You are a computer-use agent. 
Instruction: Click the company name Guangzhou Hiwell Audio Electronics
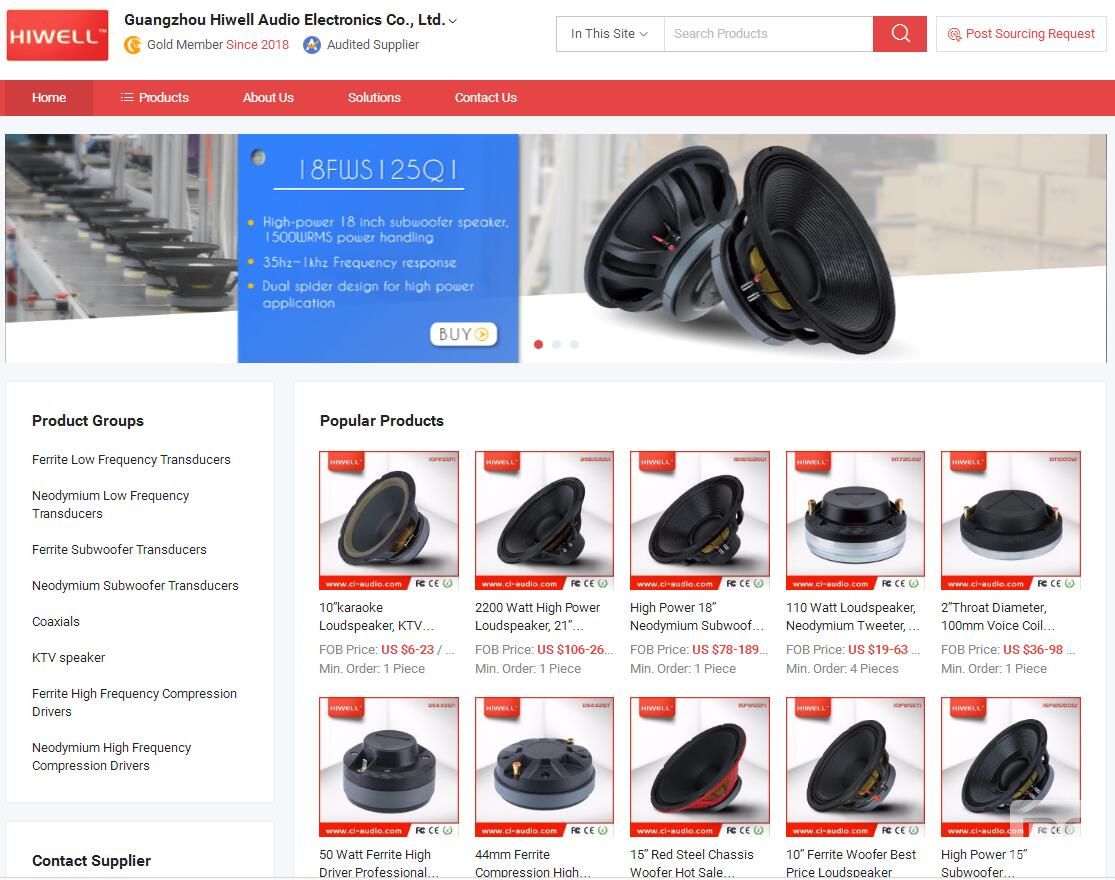coord(284,20)
